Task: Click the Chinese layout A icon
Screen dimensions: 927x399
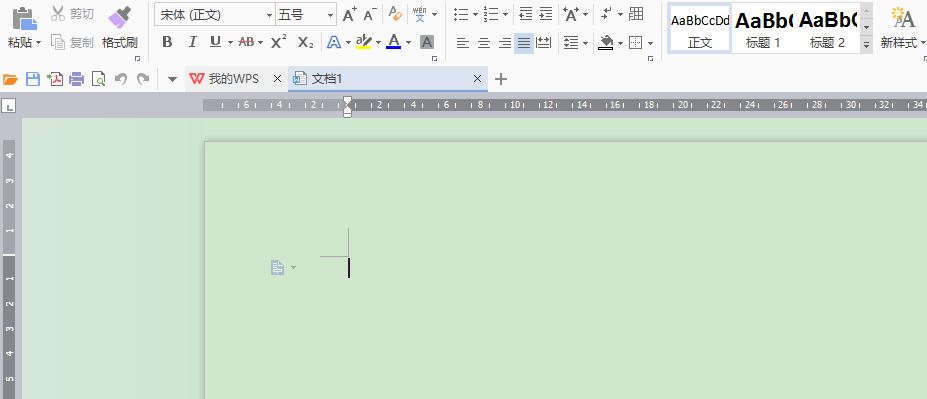Action: (x=571, y=14)
